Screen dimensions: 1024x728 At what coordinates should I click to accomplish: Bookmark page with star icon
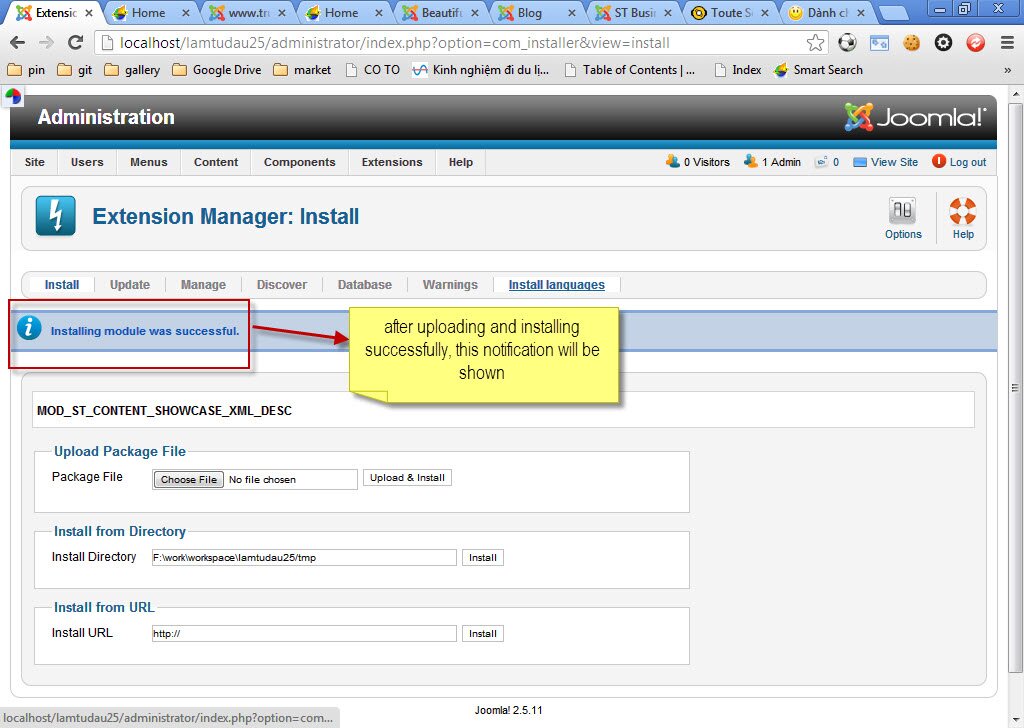pyautogui.click(x=815, y=43)
